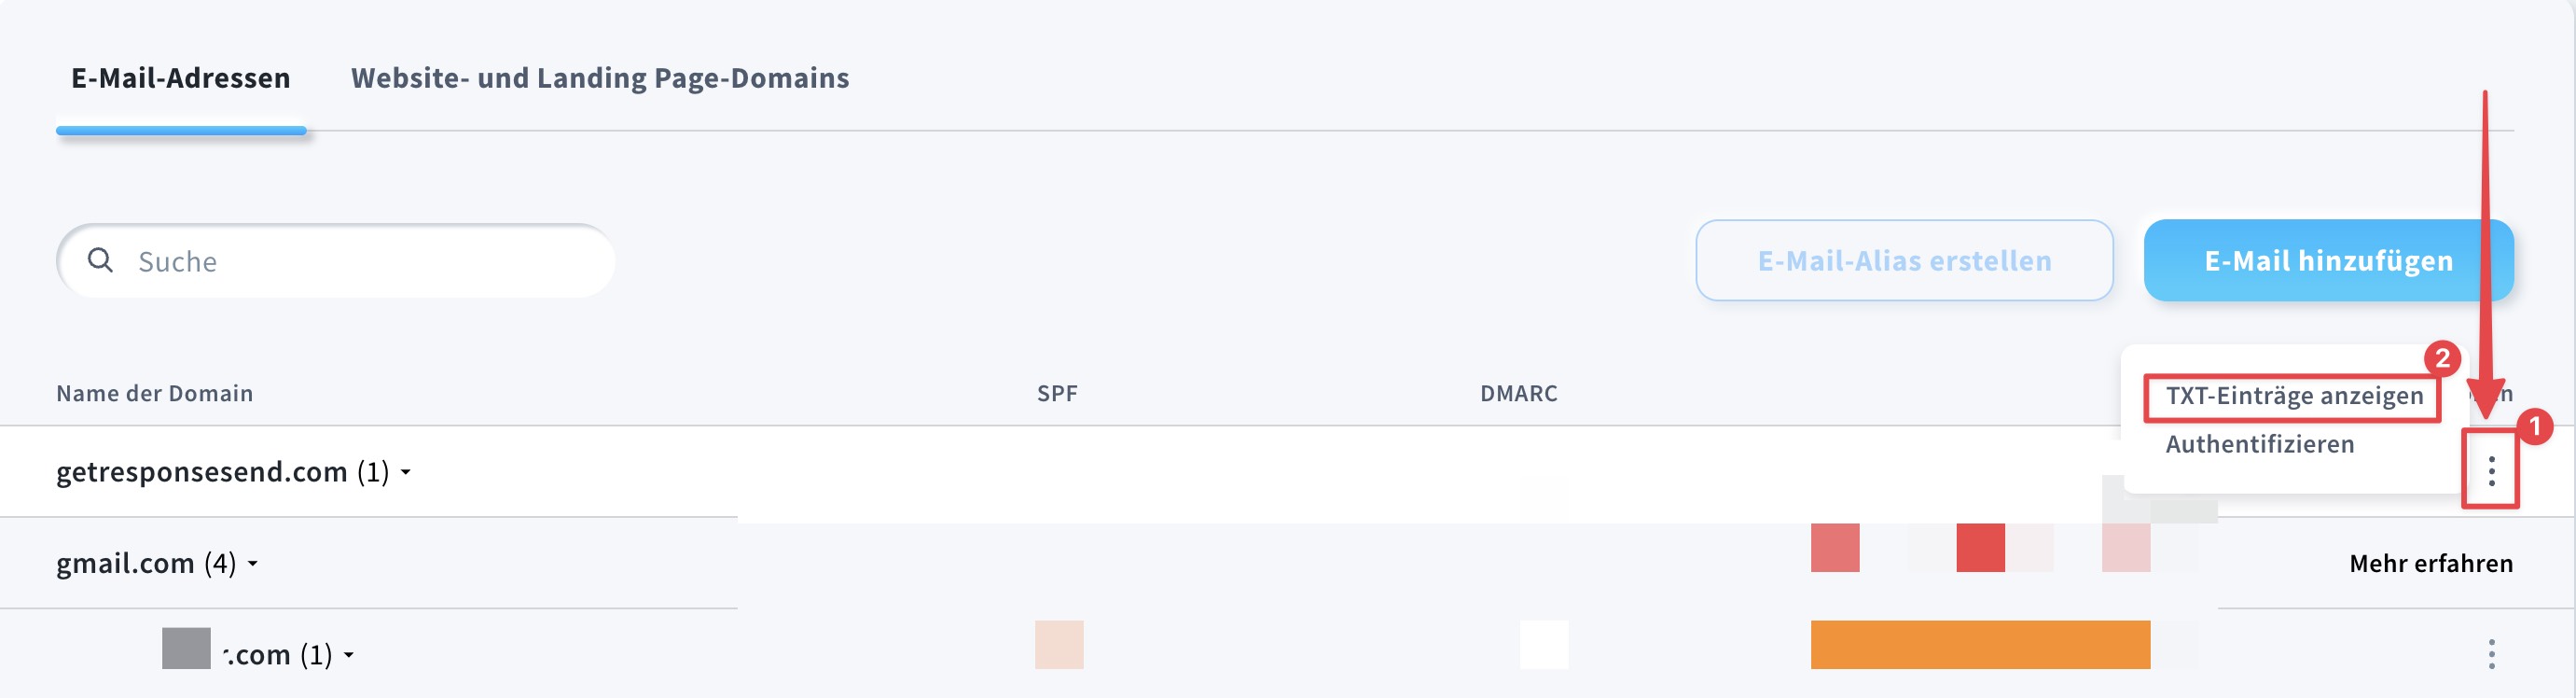Select the getresponsesend.com domain name
Screen dimensions: 2576x698
point(201,471)
